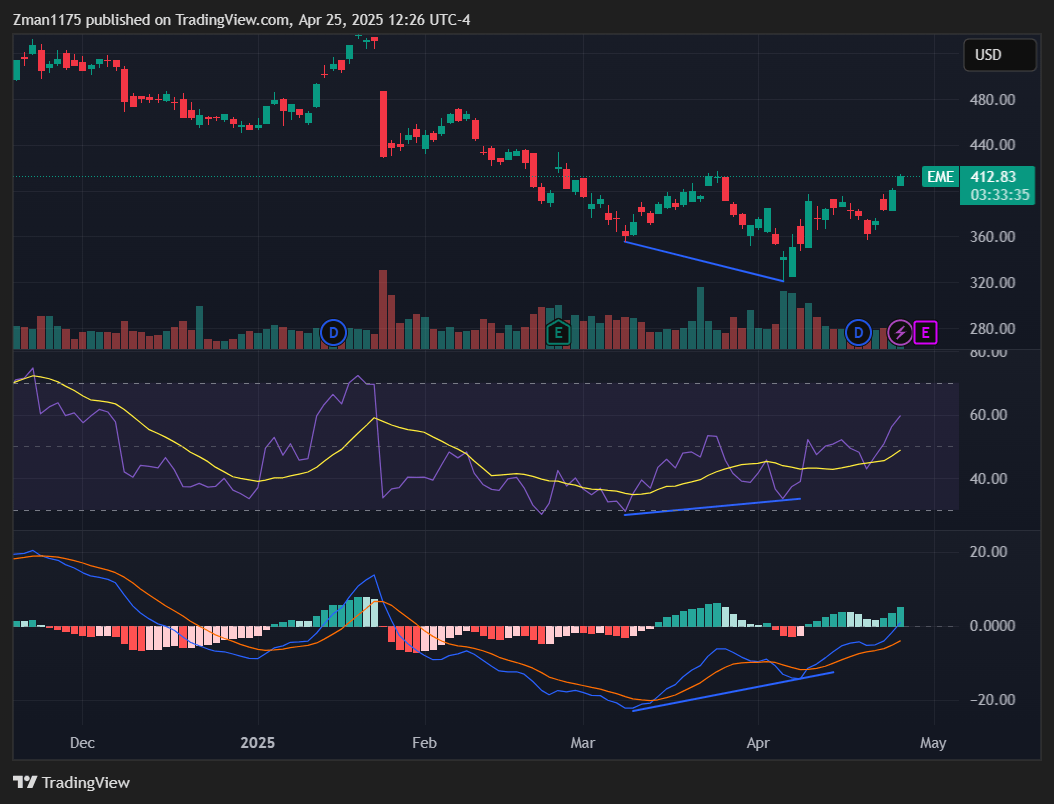
Task: Click the green 412.83 last price label
Action: (996, 177)
